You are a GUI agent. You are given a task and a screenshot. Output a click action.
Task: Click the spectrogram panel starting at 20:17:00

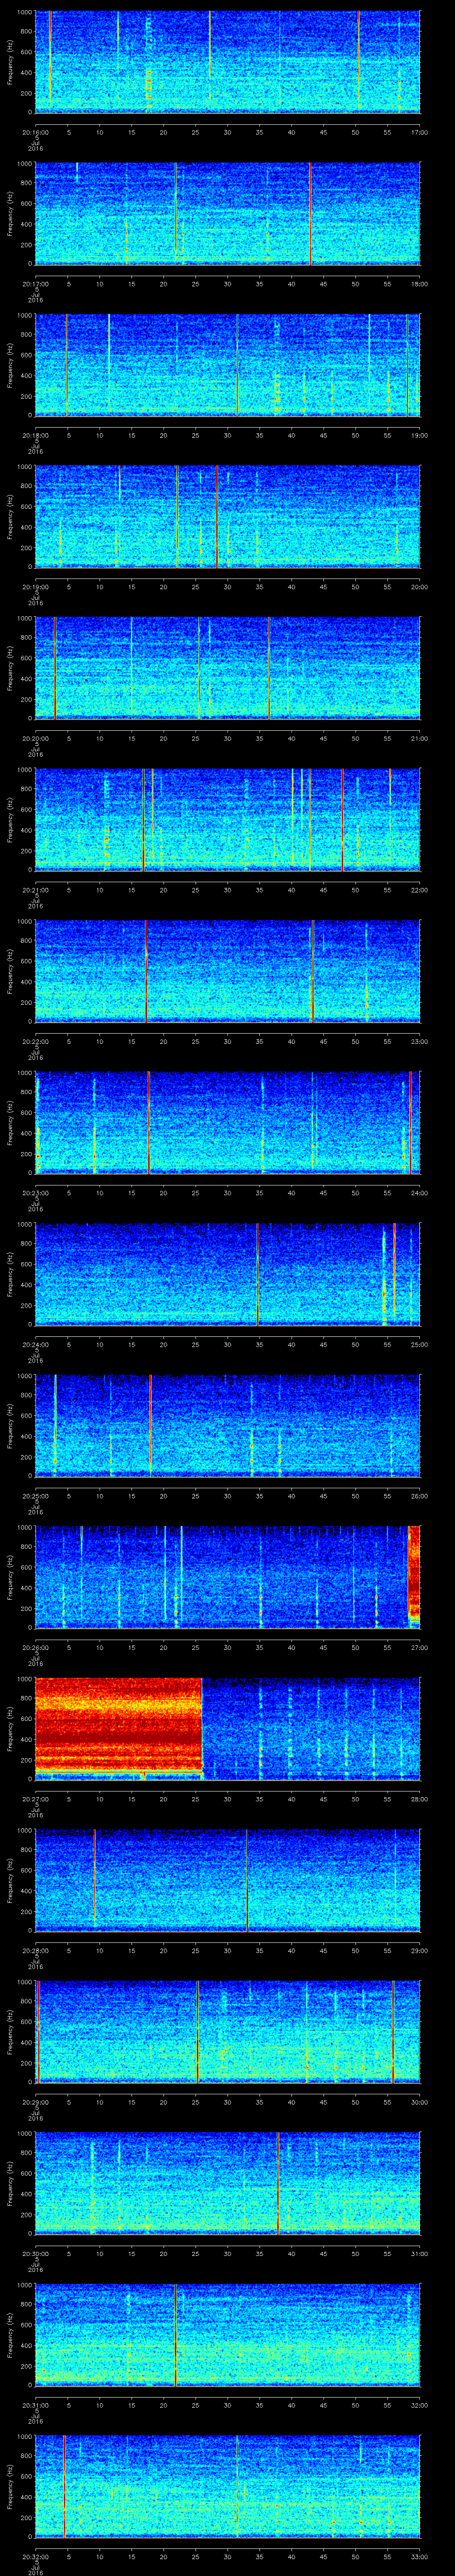point(227,214)
